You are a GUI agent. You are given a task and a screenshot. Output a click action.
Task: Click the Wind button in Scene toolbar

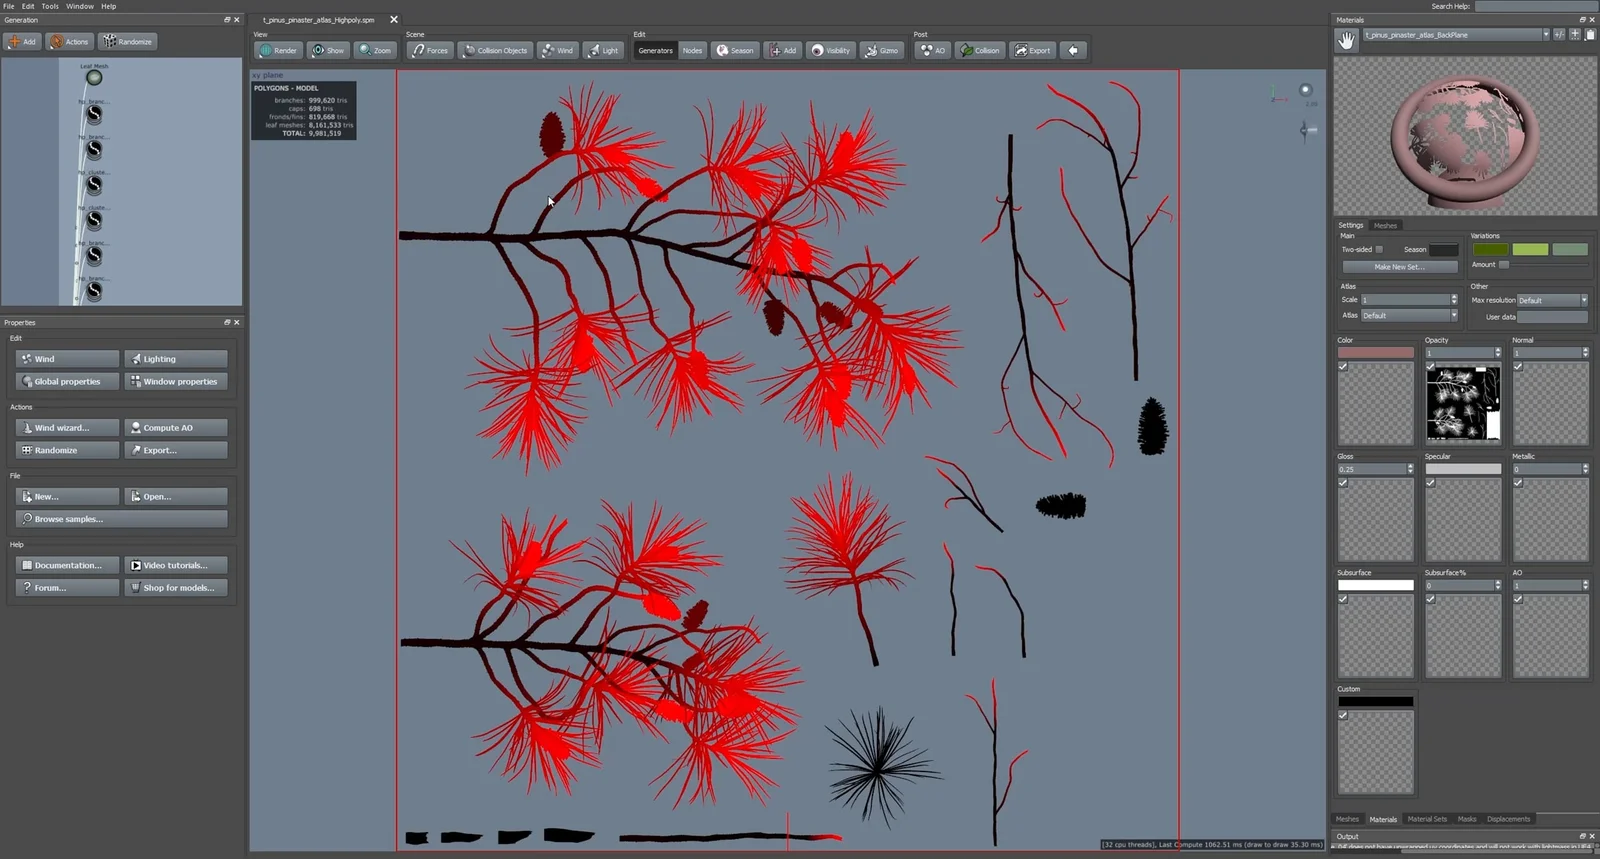[557, 50]
